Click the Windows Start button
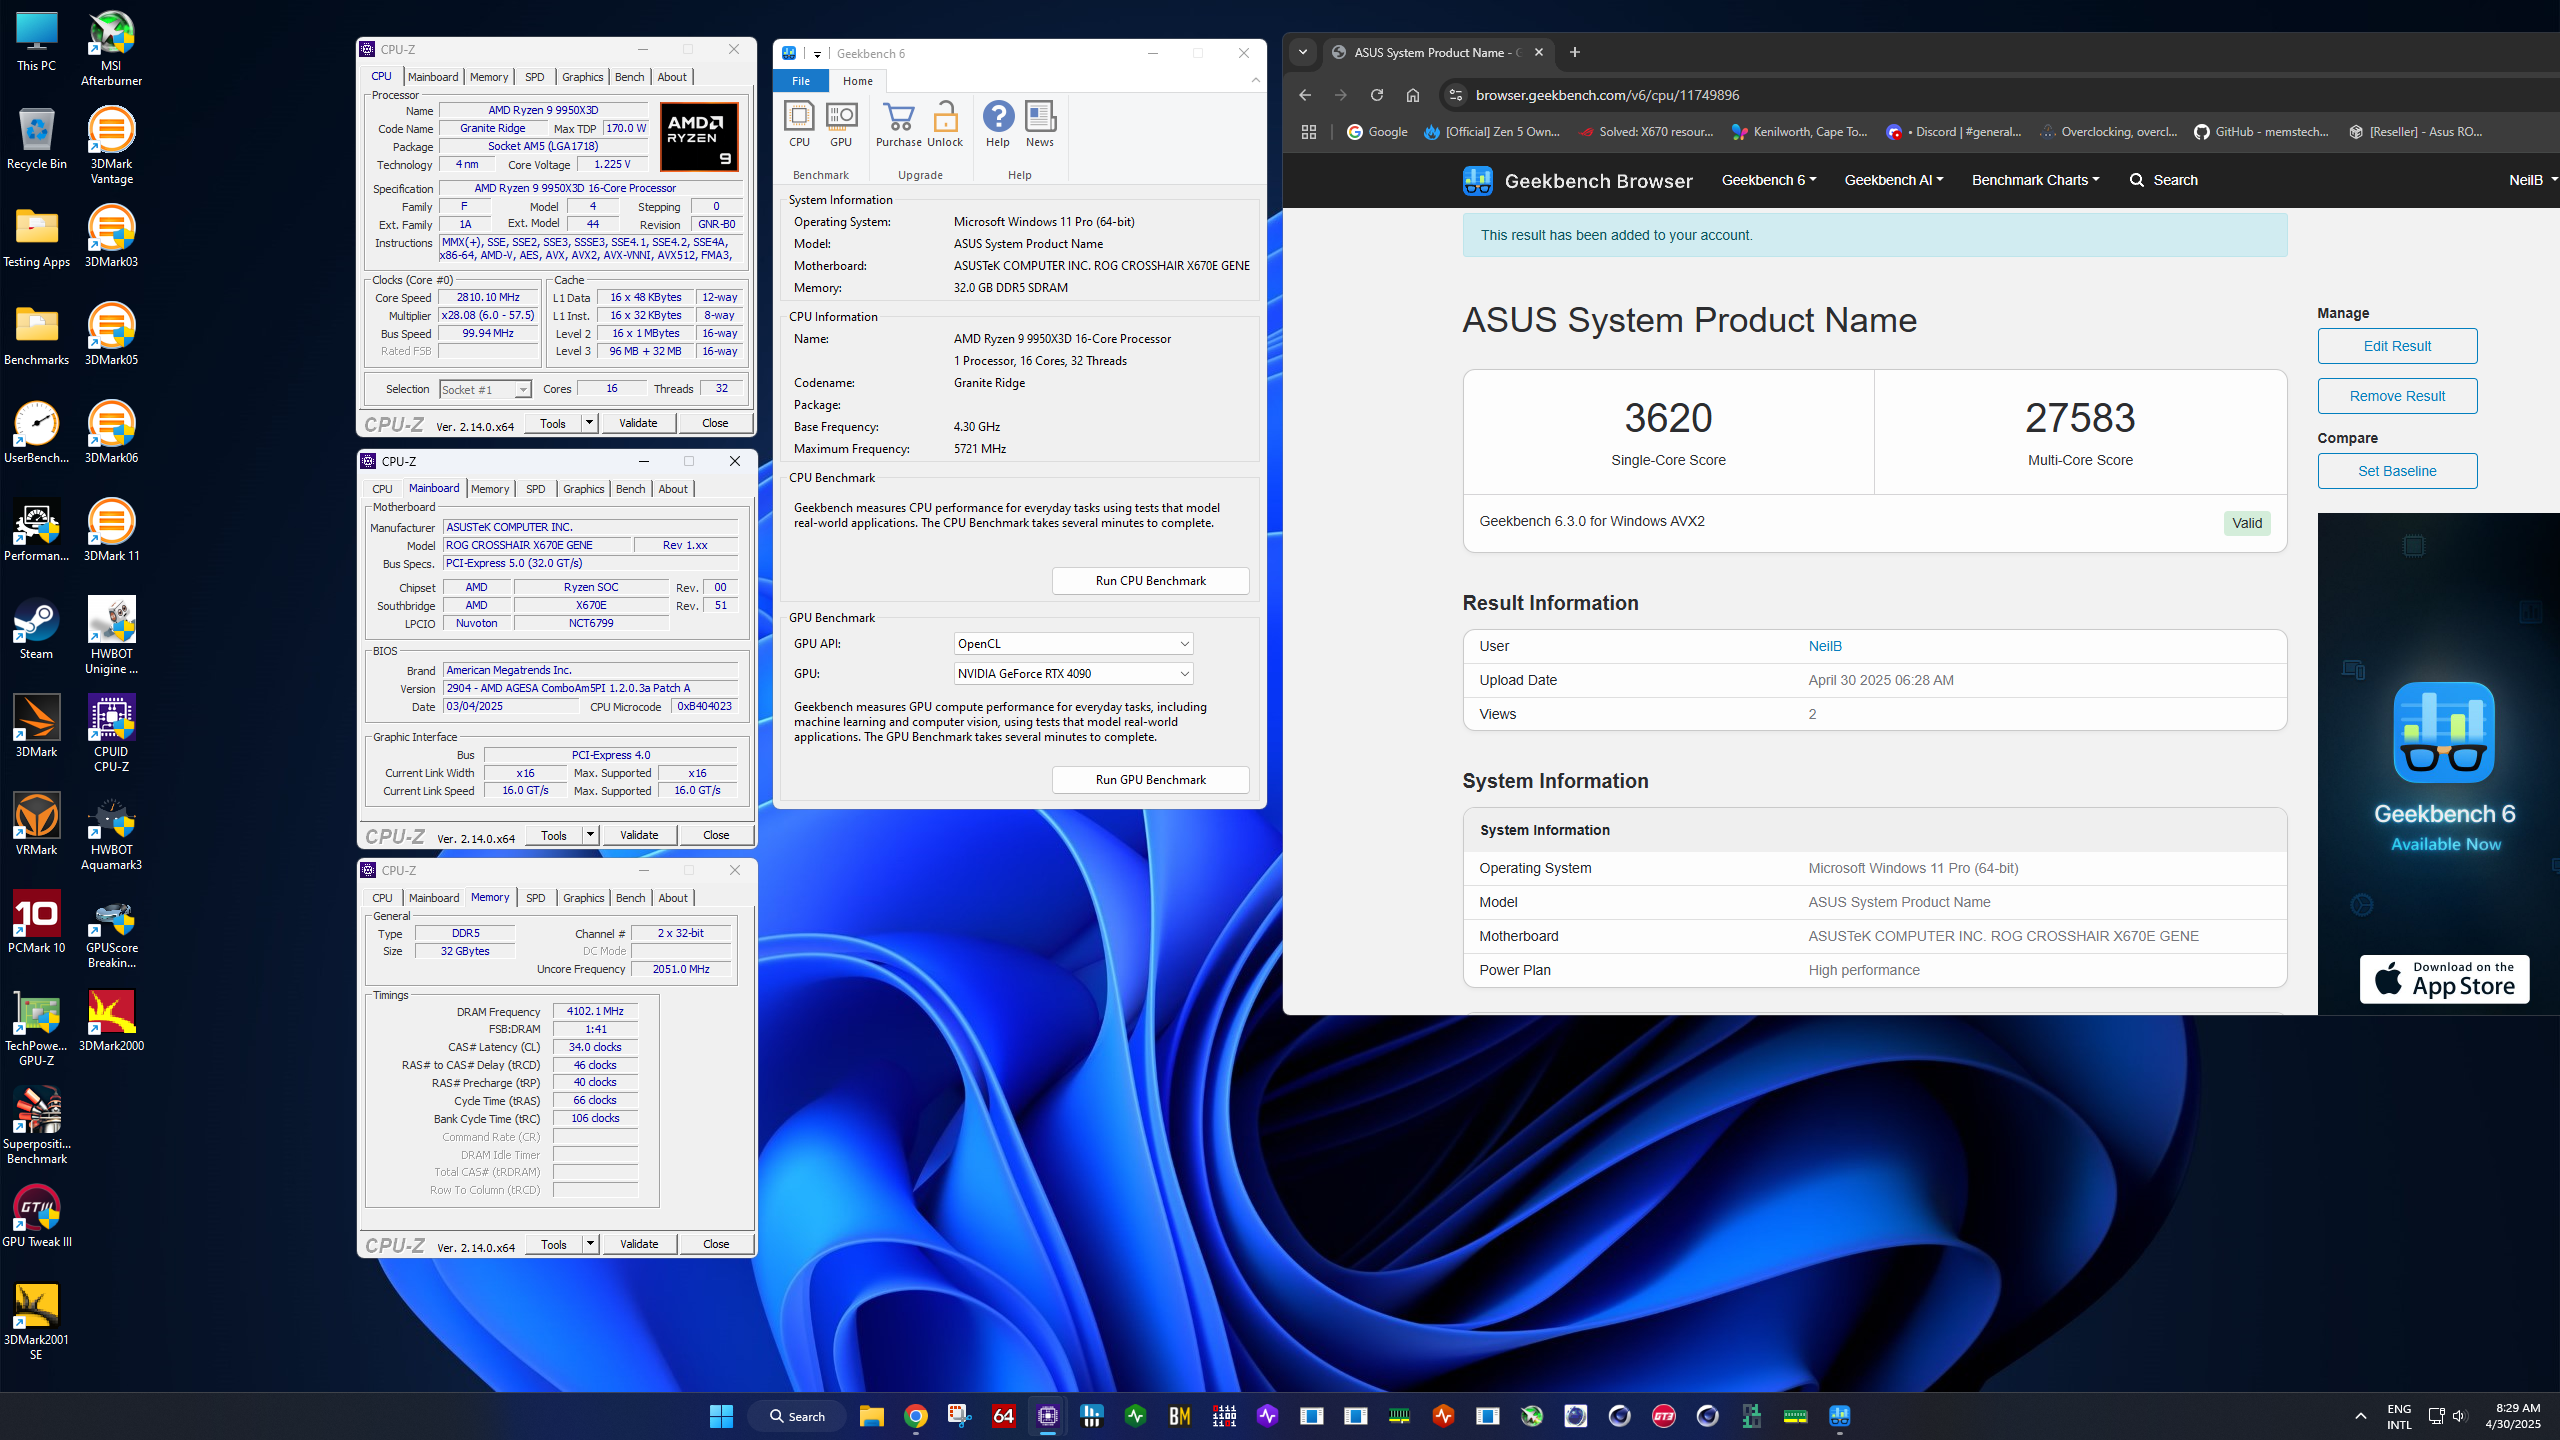Screen dimensions: 2560x1440 click(721, 1416)
